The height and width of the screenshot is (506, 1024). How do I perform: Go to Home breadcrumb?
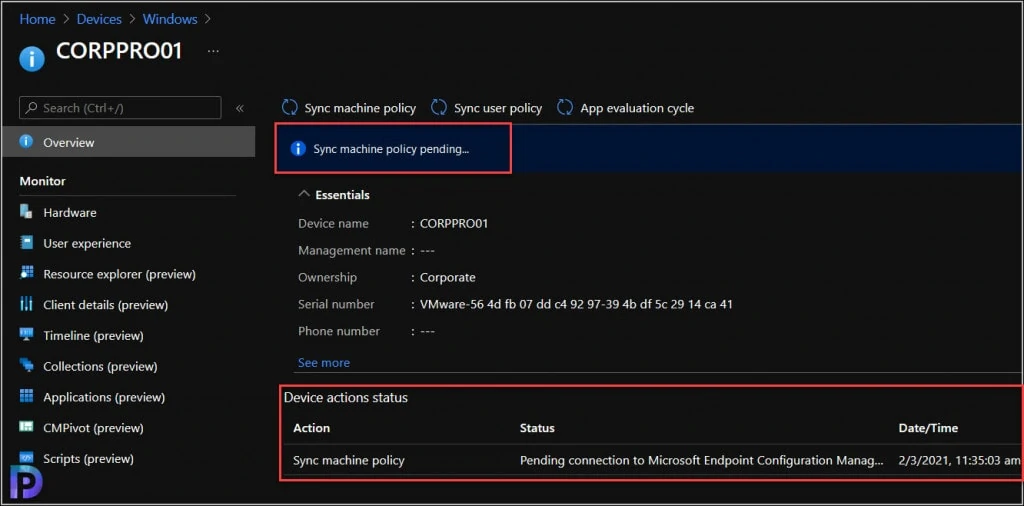tap(37, 19)
